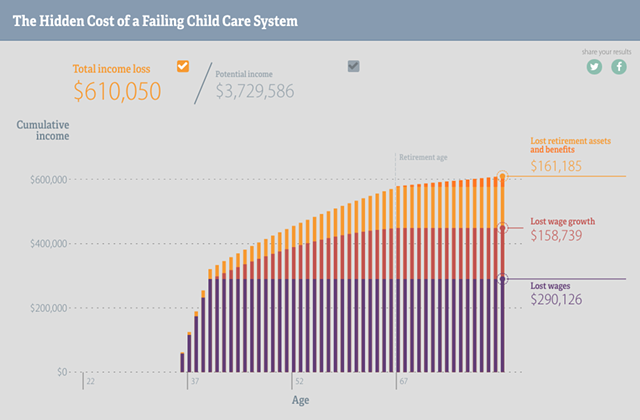Click the Hidden Cost chart title
Viewport: 640px width, 420px height.
tap(155, 21)
